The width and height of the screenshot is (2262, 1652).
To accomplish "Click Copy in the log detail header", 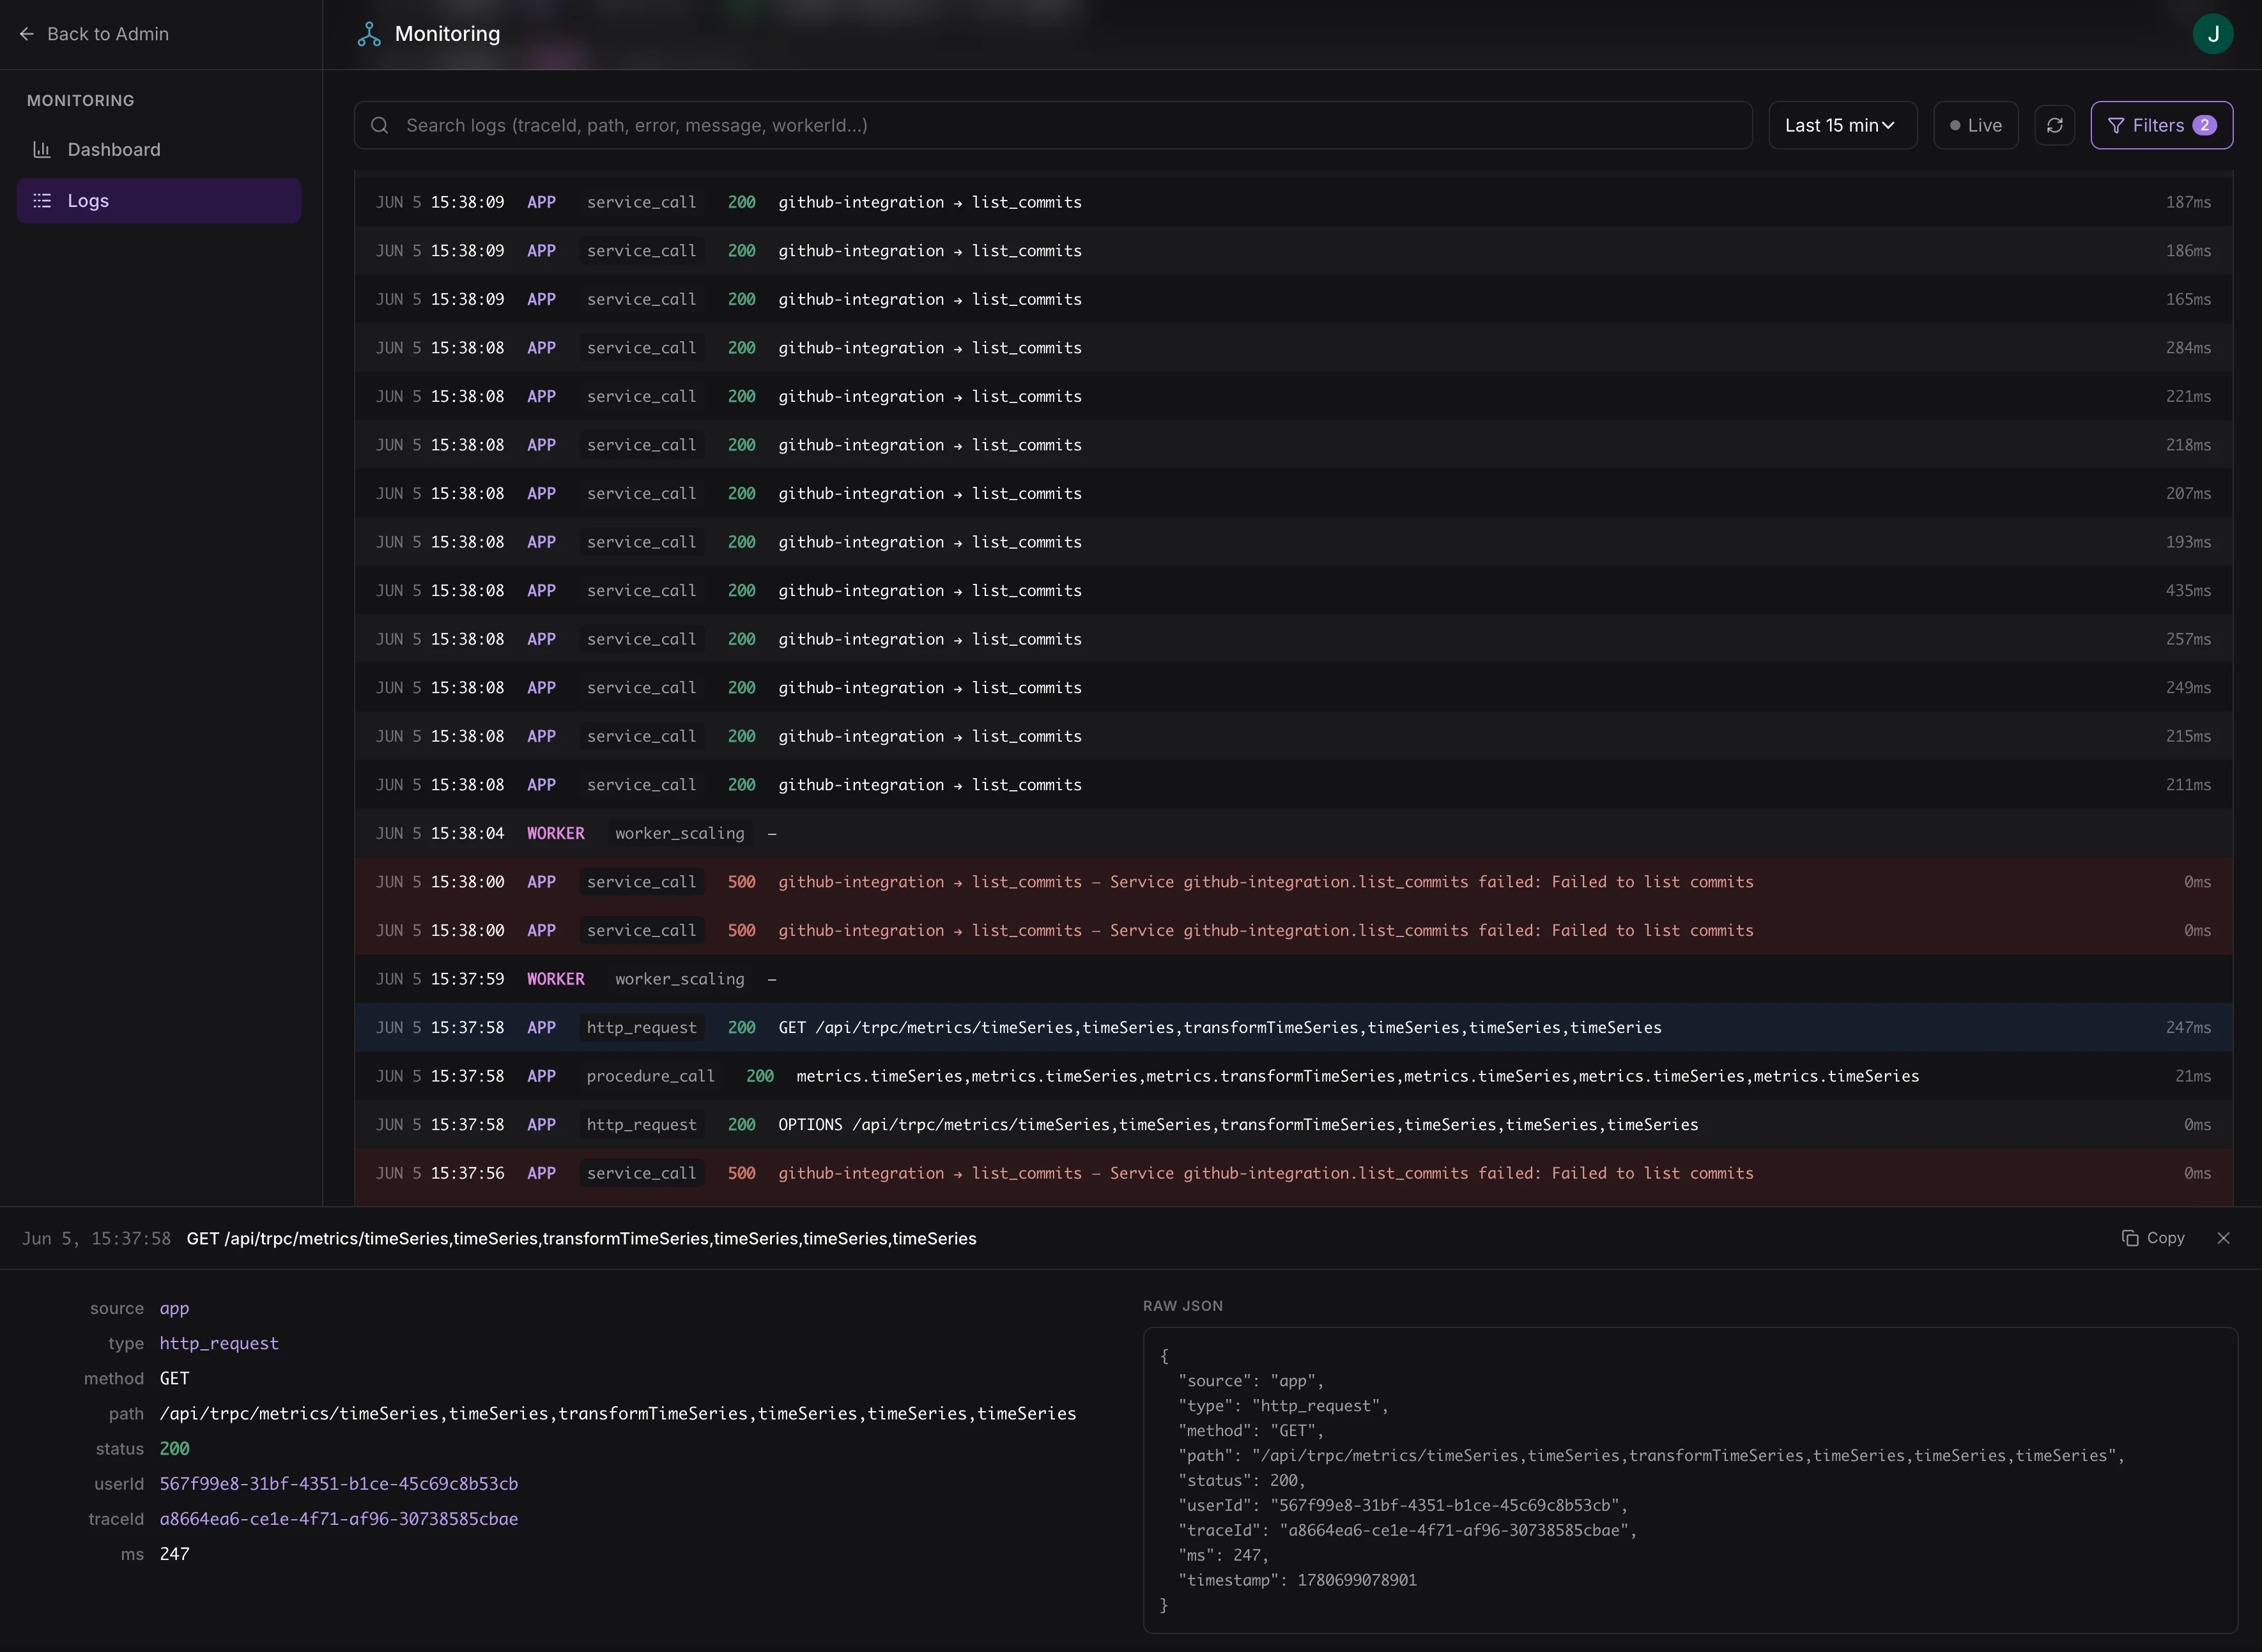I will (2153, 1238).
